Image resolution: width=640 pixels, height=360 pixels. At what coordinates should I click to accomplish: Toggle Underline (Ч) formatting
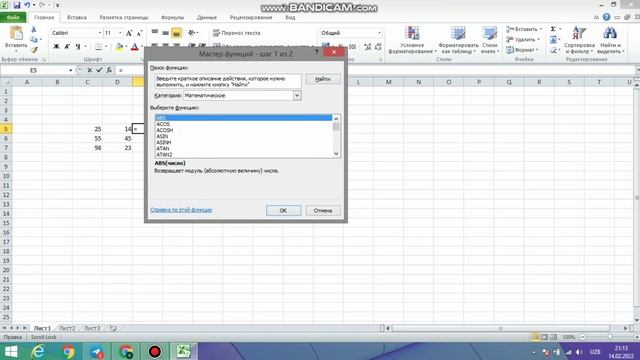tap(78, 47)
